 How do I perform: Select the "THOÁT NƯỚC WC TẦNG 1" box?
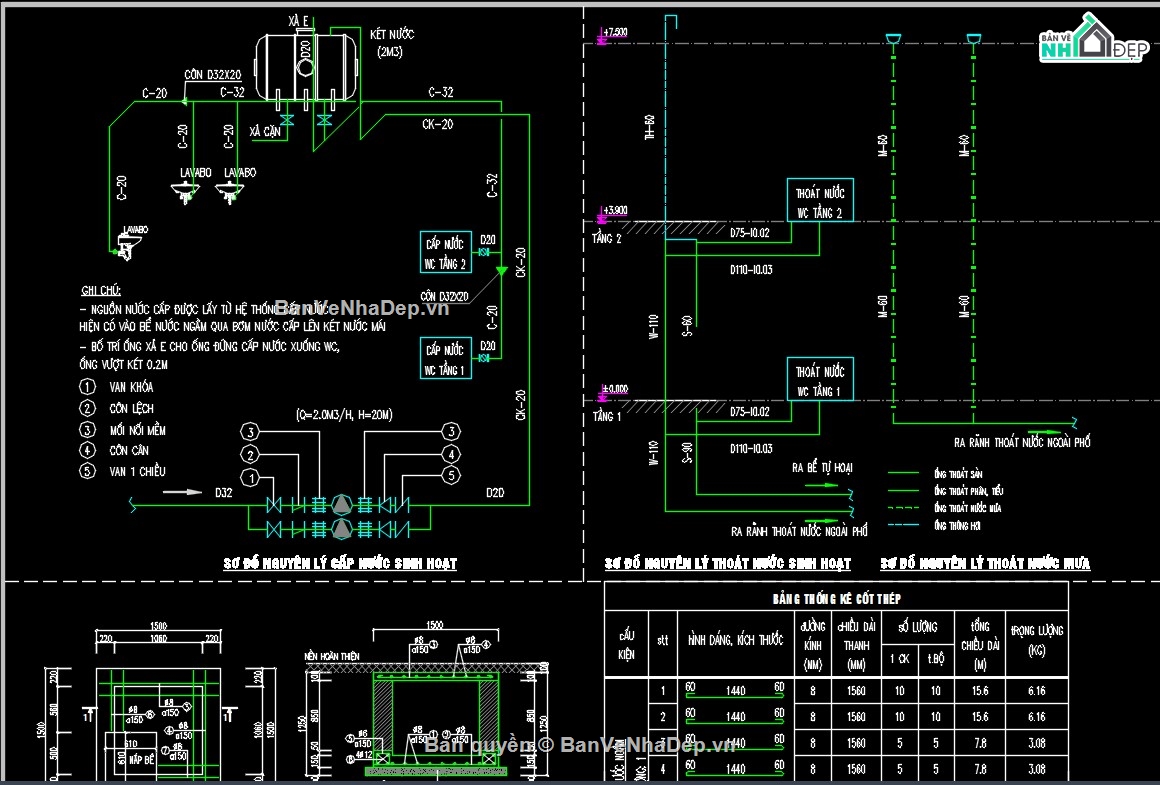pos(820,380)
